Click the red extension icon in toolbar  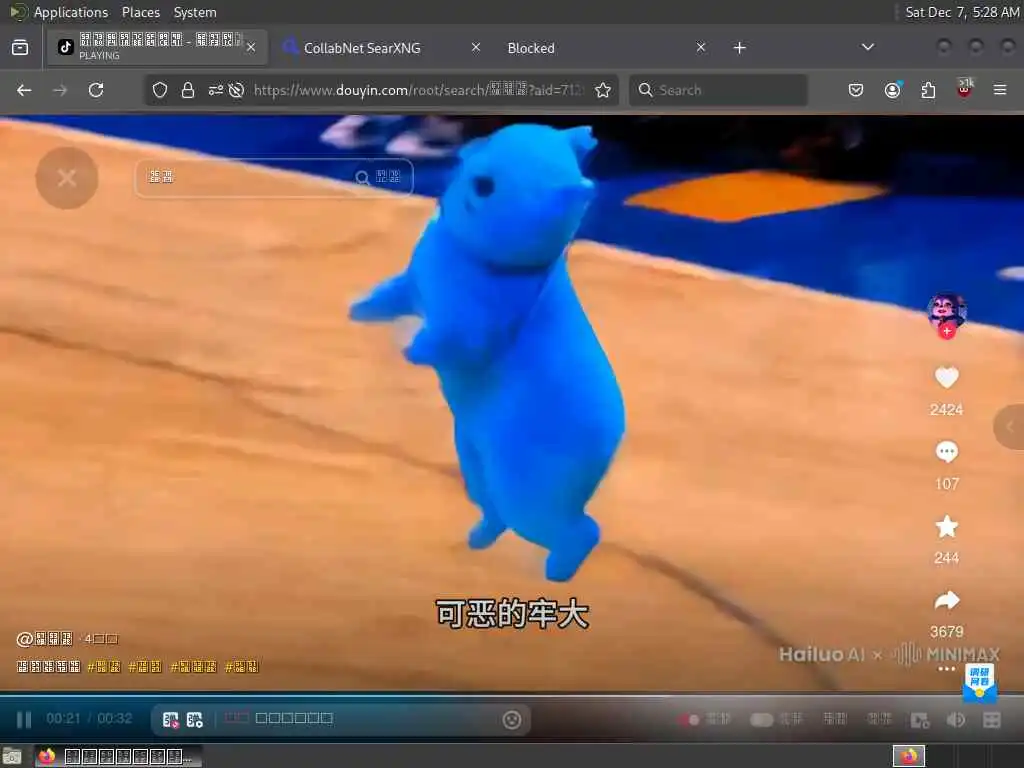coord(965,89)
